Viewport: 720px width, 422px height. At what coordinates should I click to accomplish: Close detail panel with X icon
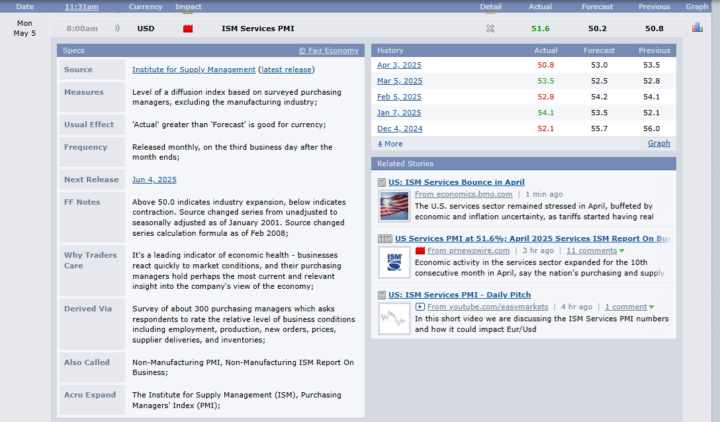(x=490, y=28)
